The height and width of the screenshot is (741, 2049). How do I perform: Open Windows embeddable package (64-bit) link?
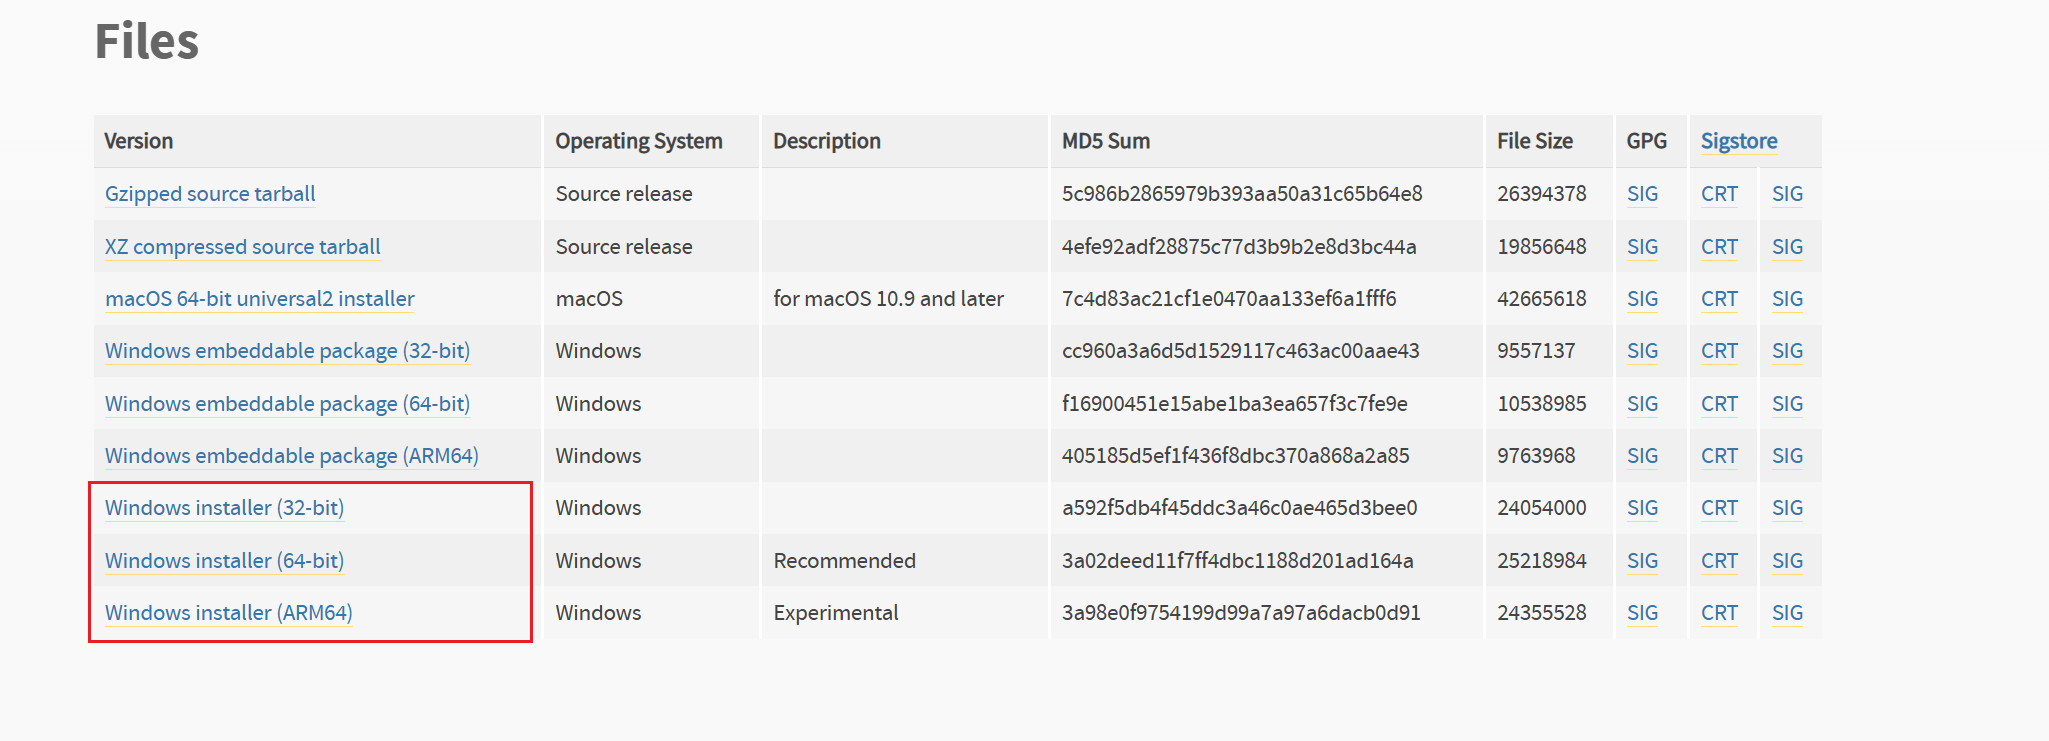coord(287,404)
